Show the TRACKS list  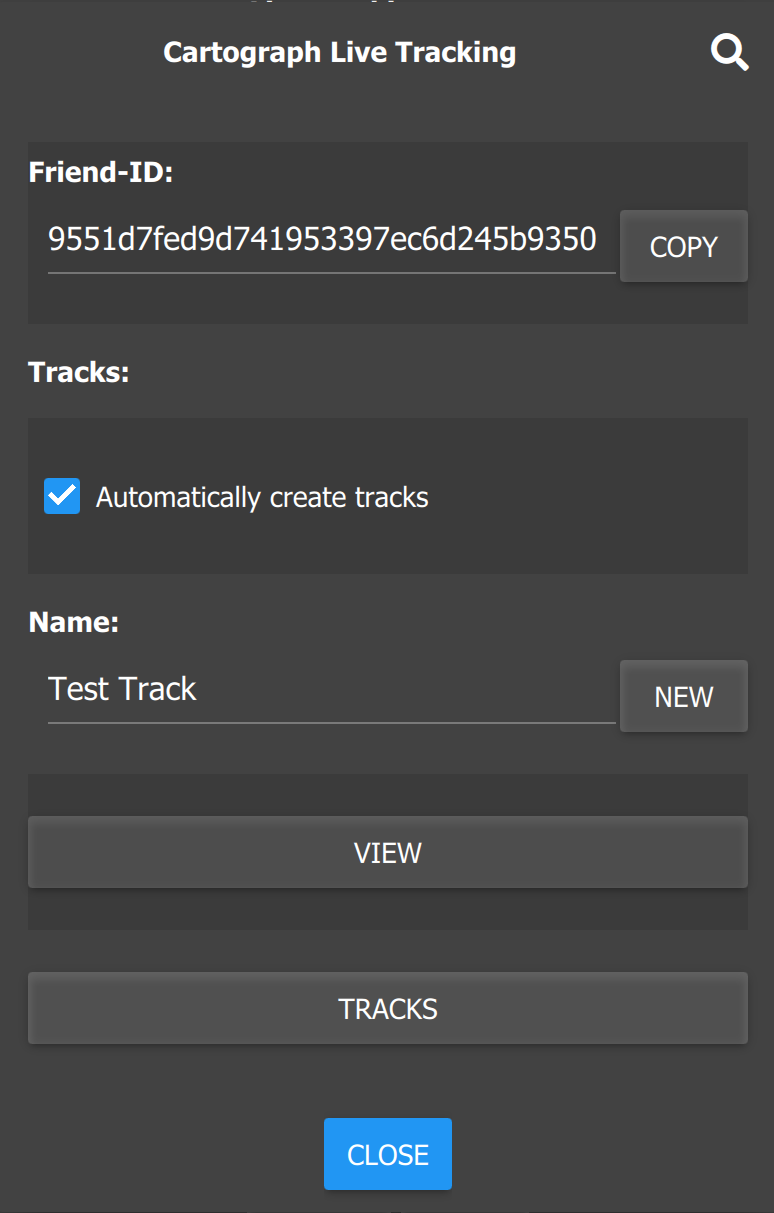pyautogui.click(x=387, y=1008)
